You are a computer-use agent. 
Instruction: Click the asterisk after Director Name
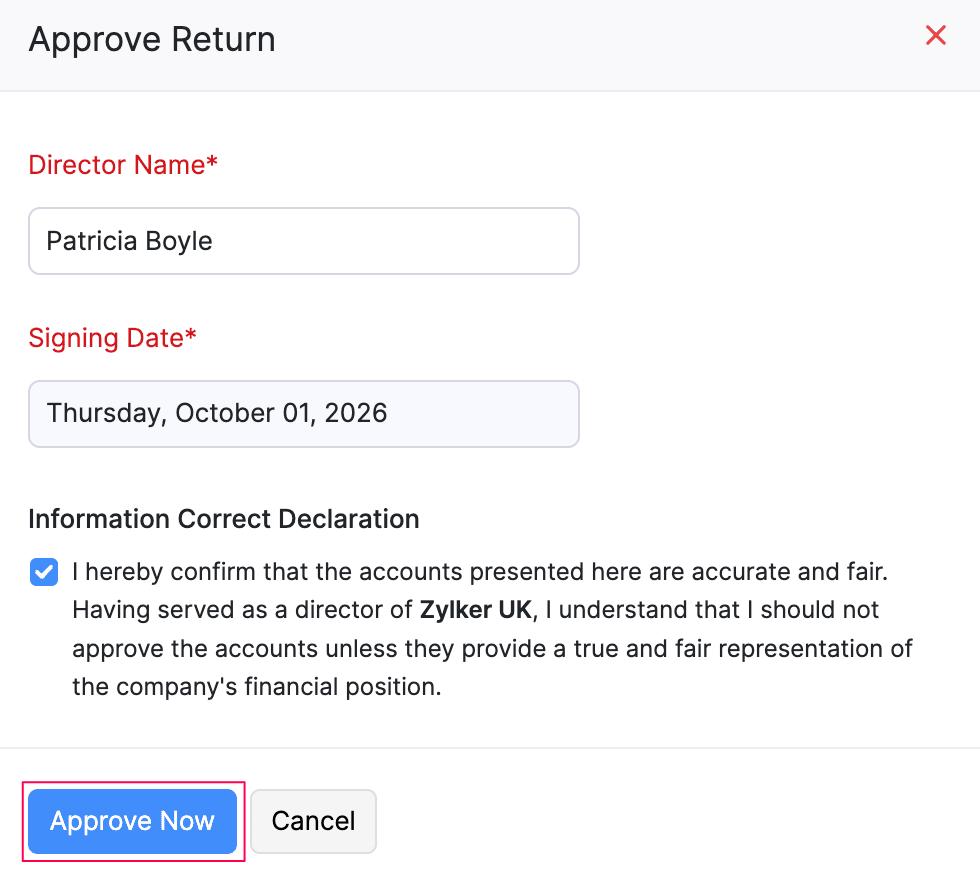click(212, 161)
